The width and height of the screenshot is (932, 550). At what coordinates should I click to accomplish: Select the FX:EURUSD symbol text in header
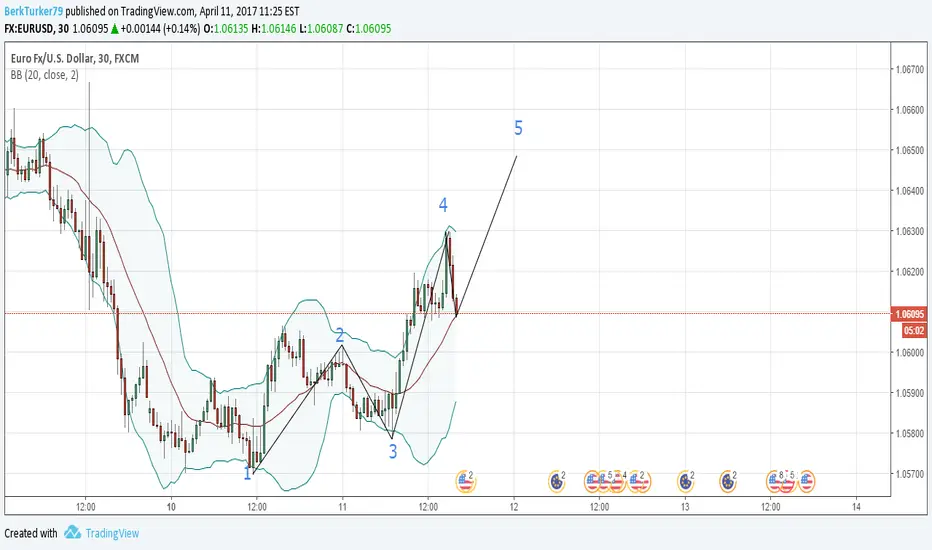point(28,29)
